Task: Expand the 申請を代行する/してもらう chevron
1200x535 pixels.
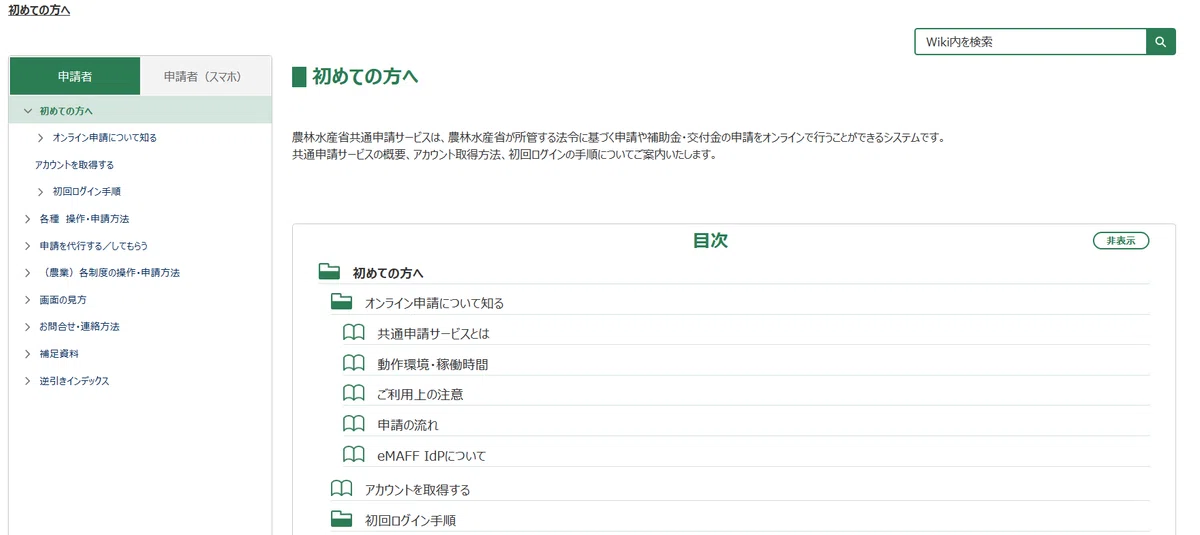Action: (x=27, y=245)
